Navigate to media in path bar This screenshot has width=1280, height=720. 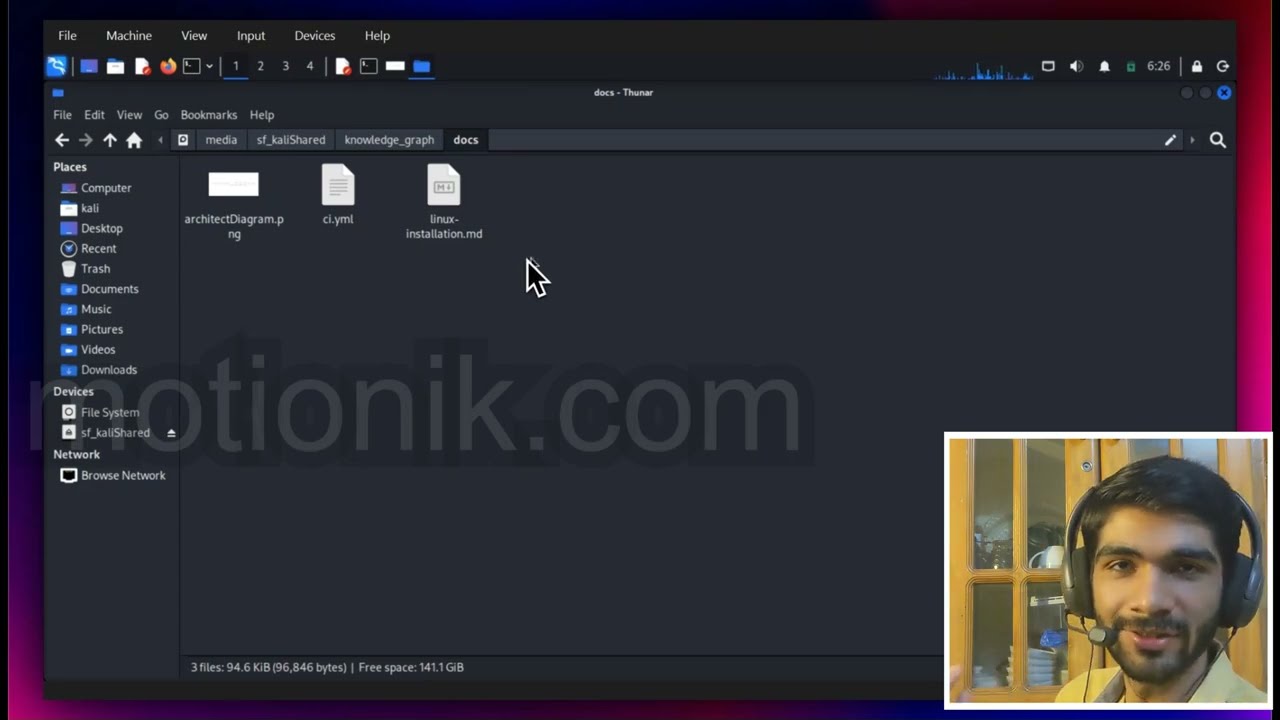[x=221, y=140]
